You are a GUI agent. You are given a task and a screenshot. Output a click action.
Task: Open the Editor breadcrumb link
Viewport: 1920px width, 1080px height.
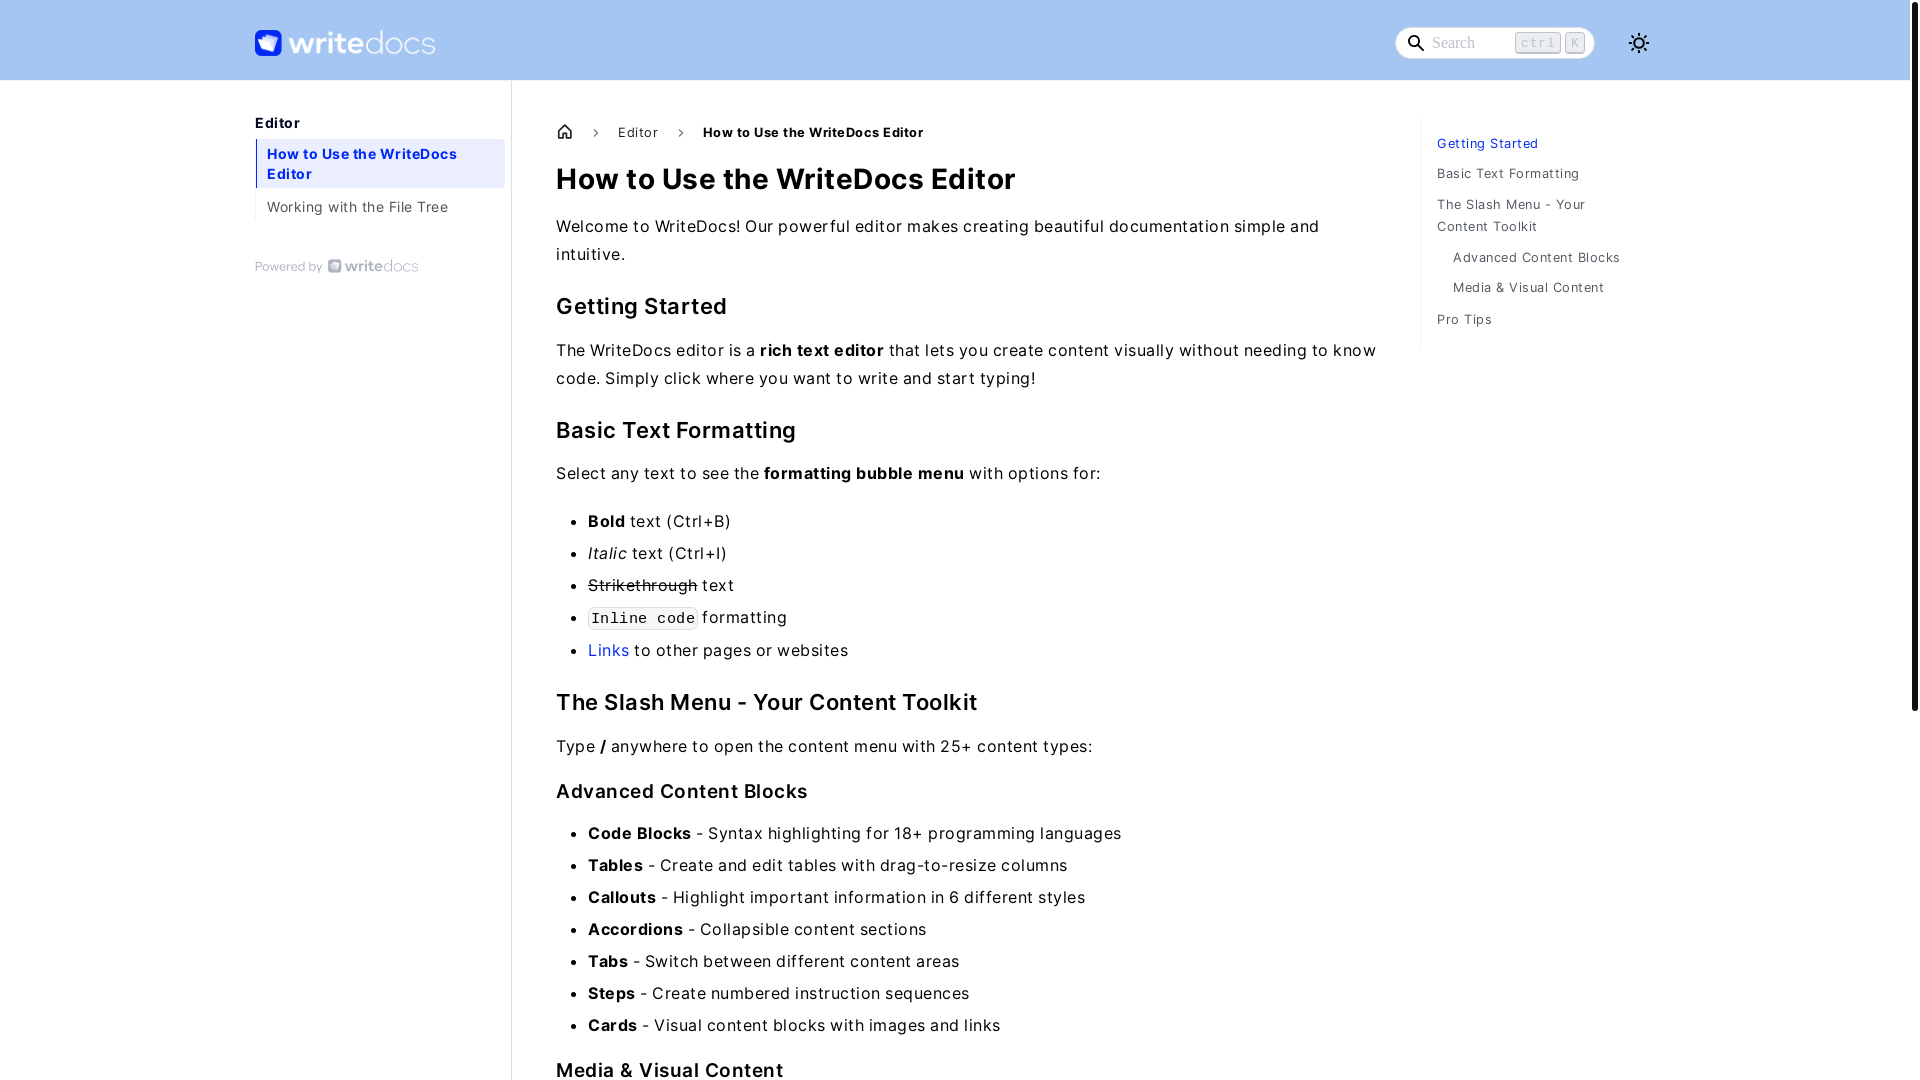pos(638,132)
